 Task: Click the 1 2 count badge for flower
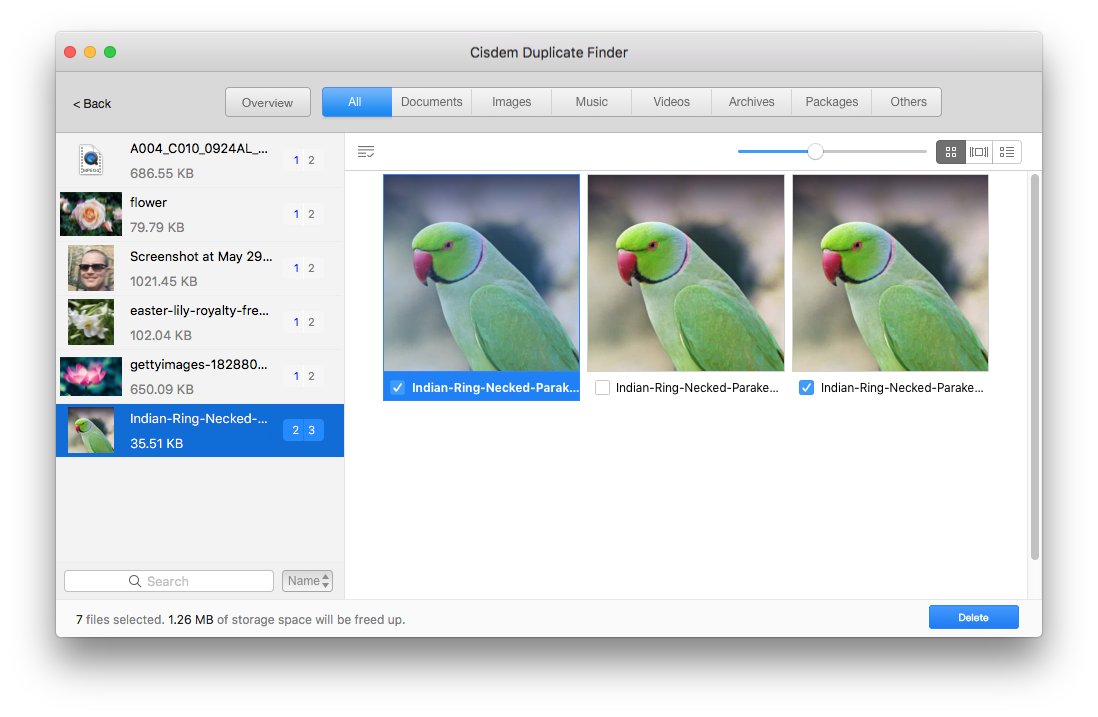click(303, 214)
